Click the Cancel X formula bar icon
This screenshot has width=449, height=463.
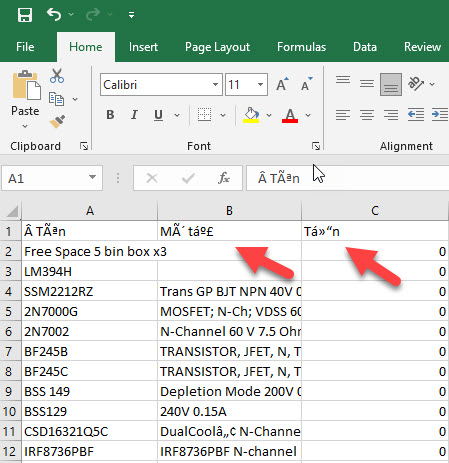(x=152, y=178)
